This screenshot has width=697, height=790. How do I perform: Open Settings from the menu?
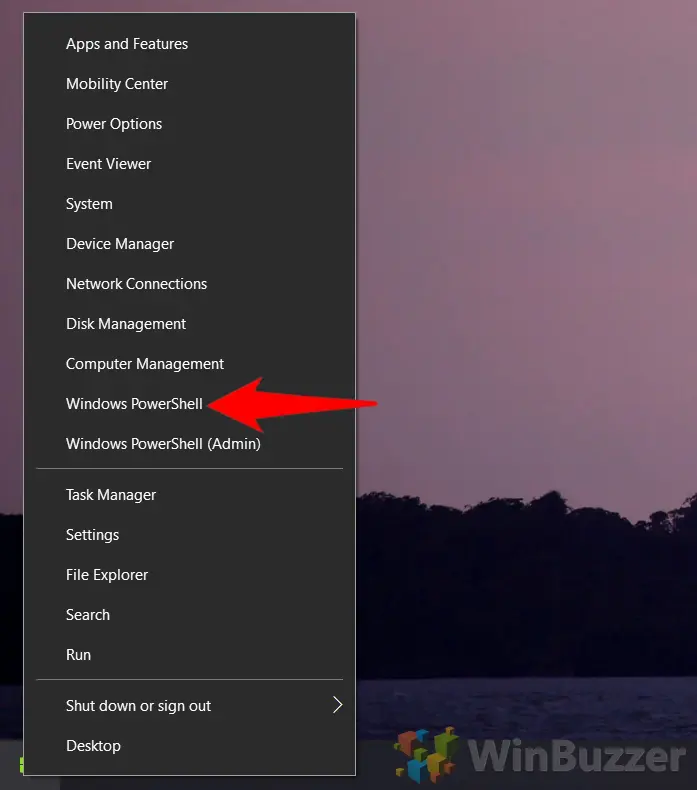(189, 535)
